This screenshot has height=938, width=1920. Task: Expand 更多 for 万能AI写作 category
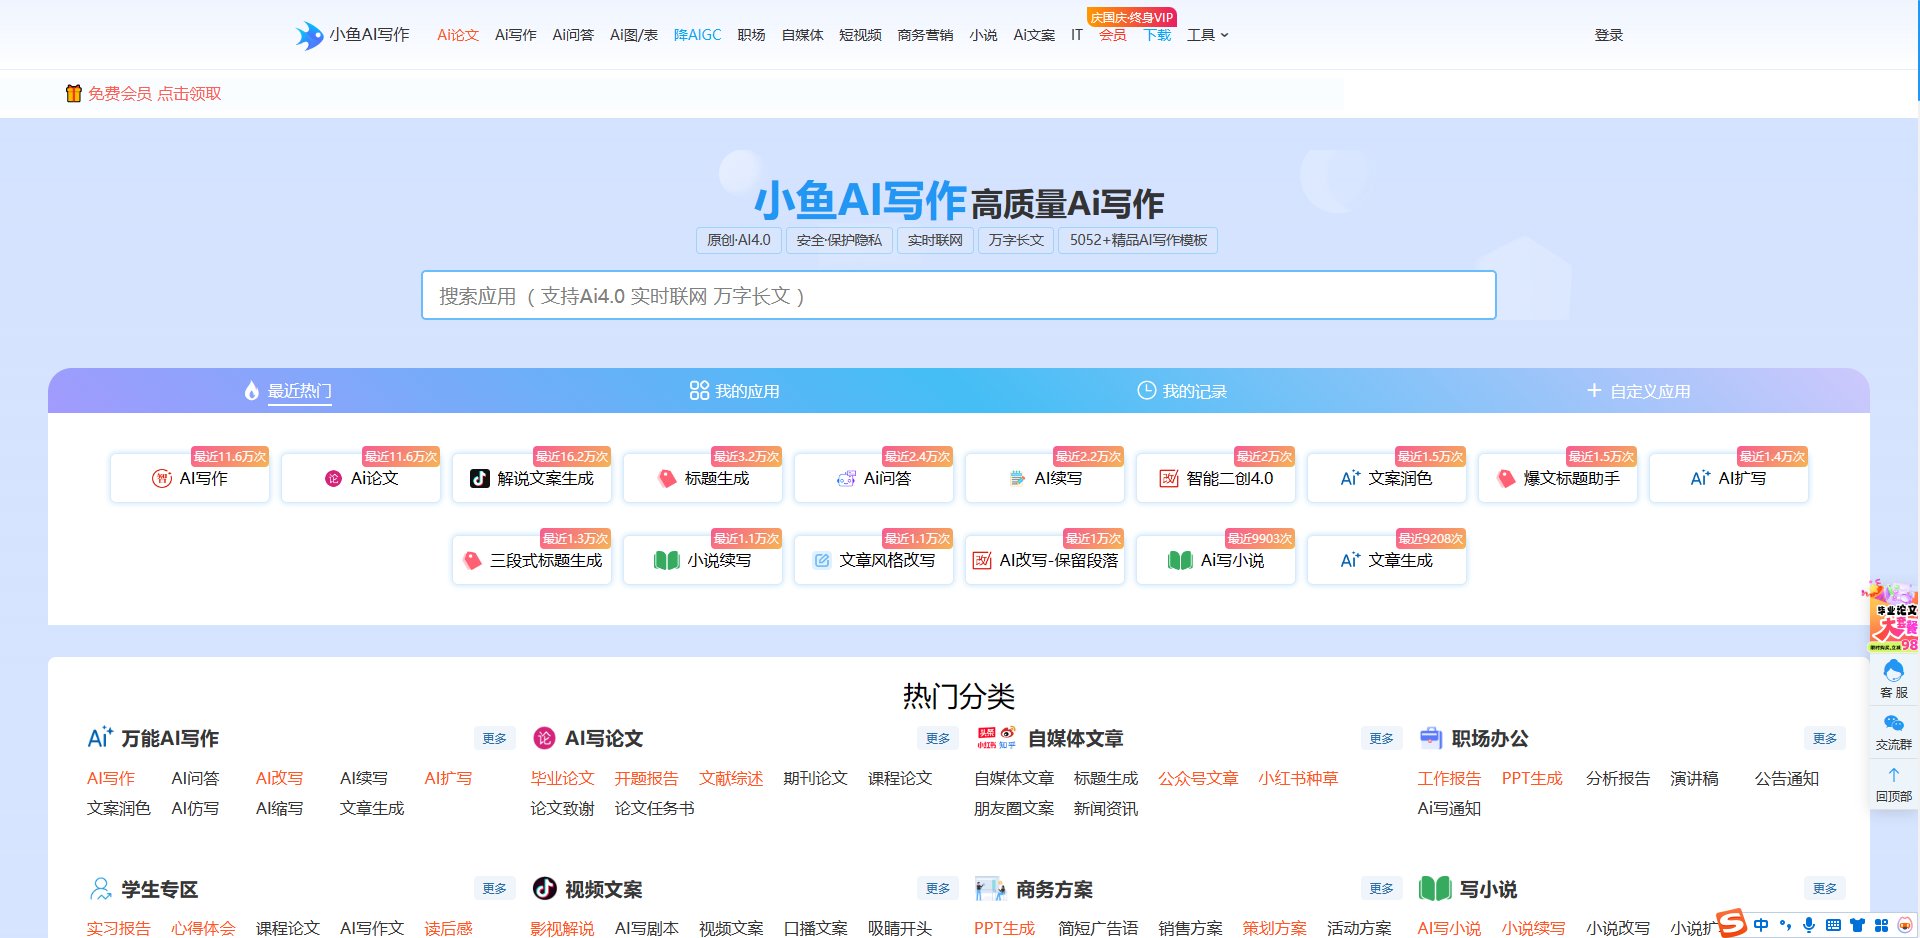tap(494, 738)
